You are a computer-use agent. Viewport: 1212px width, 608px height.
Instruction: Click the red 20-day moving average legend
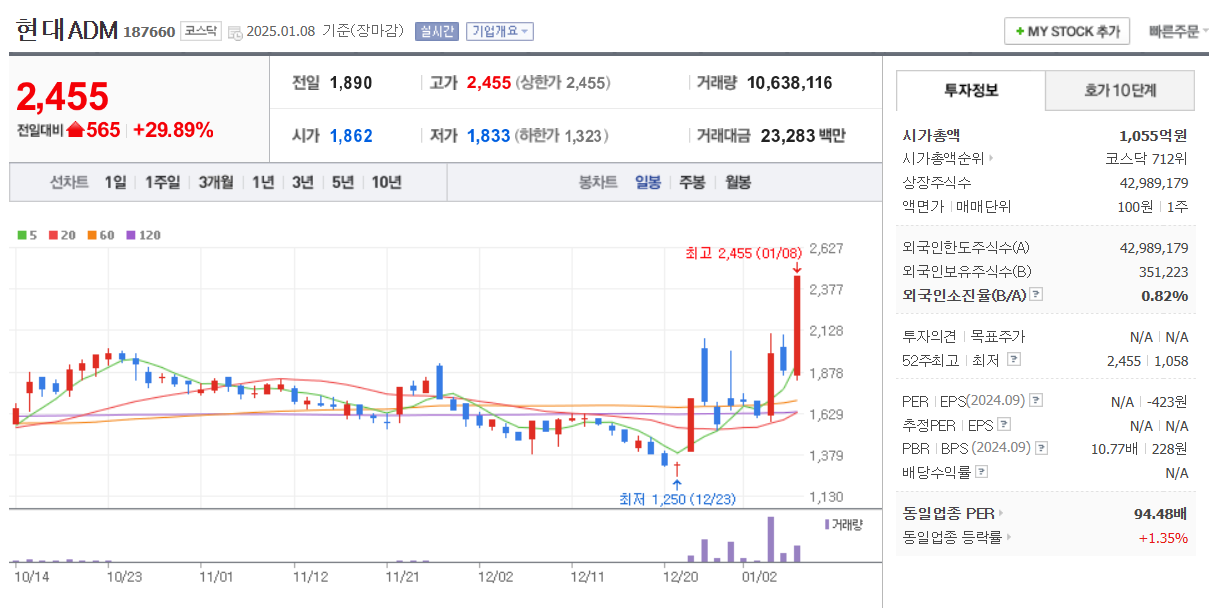pyautogui.click(x=62, y=236)
